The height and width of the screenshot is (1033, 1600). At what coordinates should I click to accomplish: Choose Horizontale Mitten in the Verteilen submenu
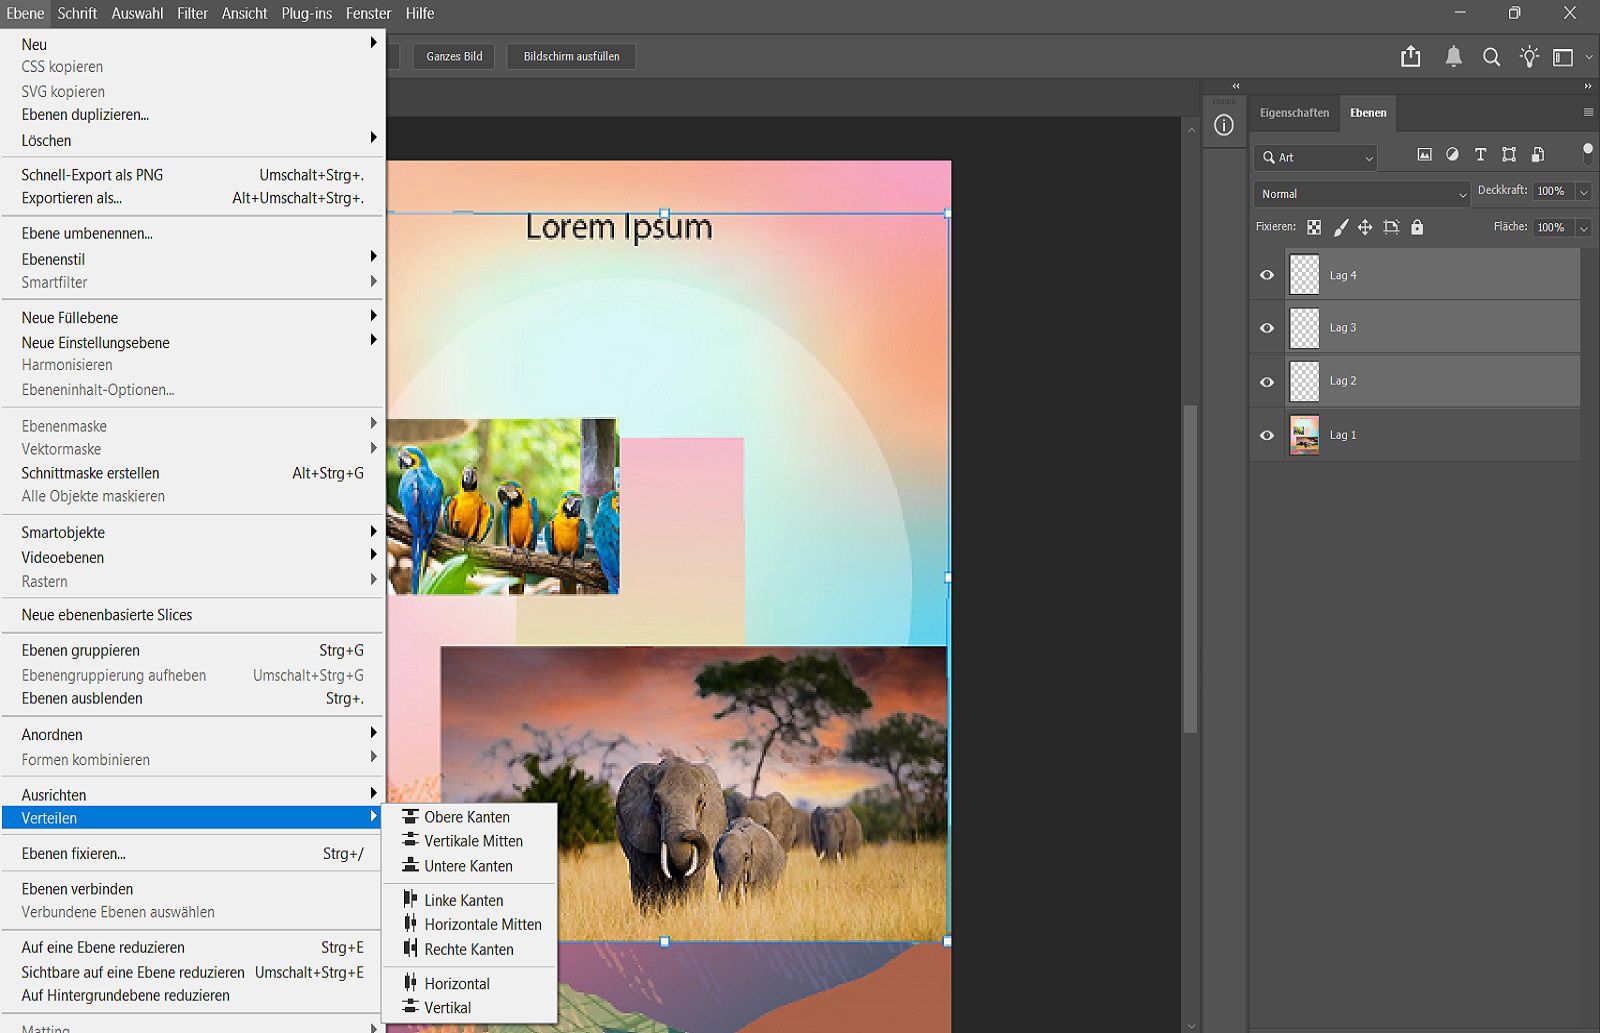(482, 925)
